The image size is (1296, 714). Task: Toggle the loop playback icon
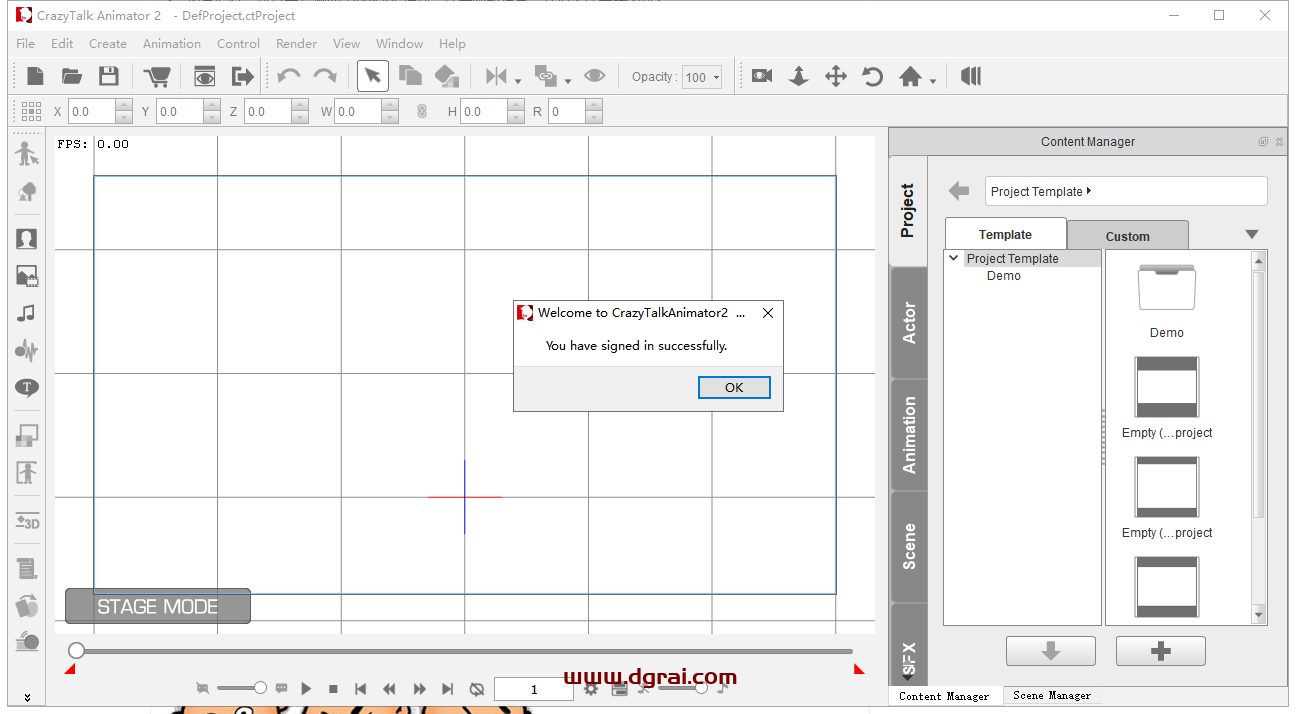click(477, 689)
